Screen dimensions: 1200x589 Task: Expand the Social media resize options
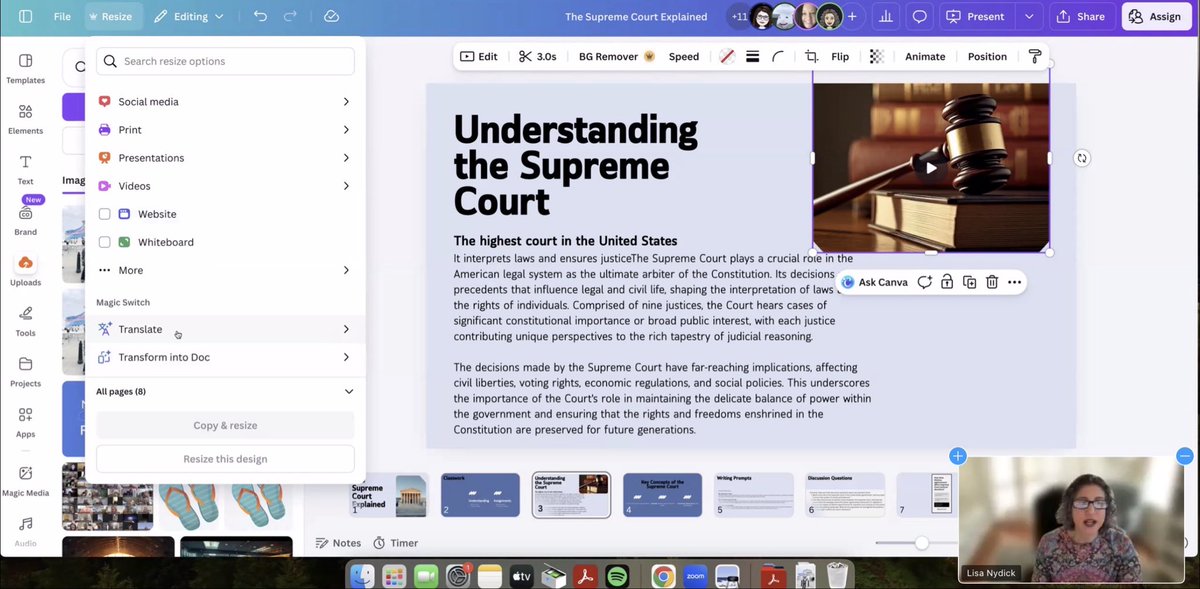coord(225,102)
